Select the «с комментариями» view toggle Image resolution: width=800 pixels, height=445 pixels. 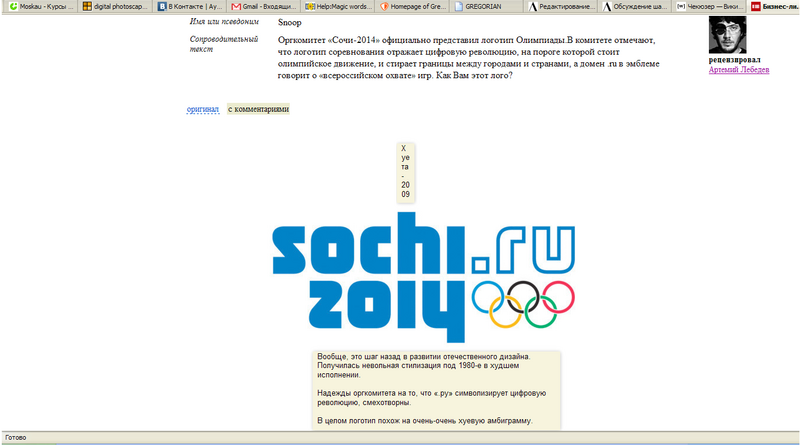[x=258, y=109]
